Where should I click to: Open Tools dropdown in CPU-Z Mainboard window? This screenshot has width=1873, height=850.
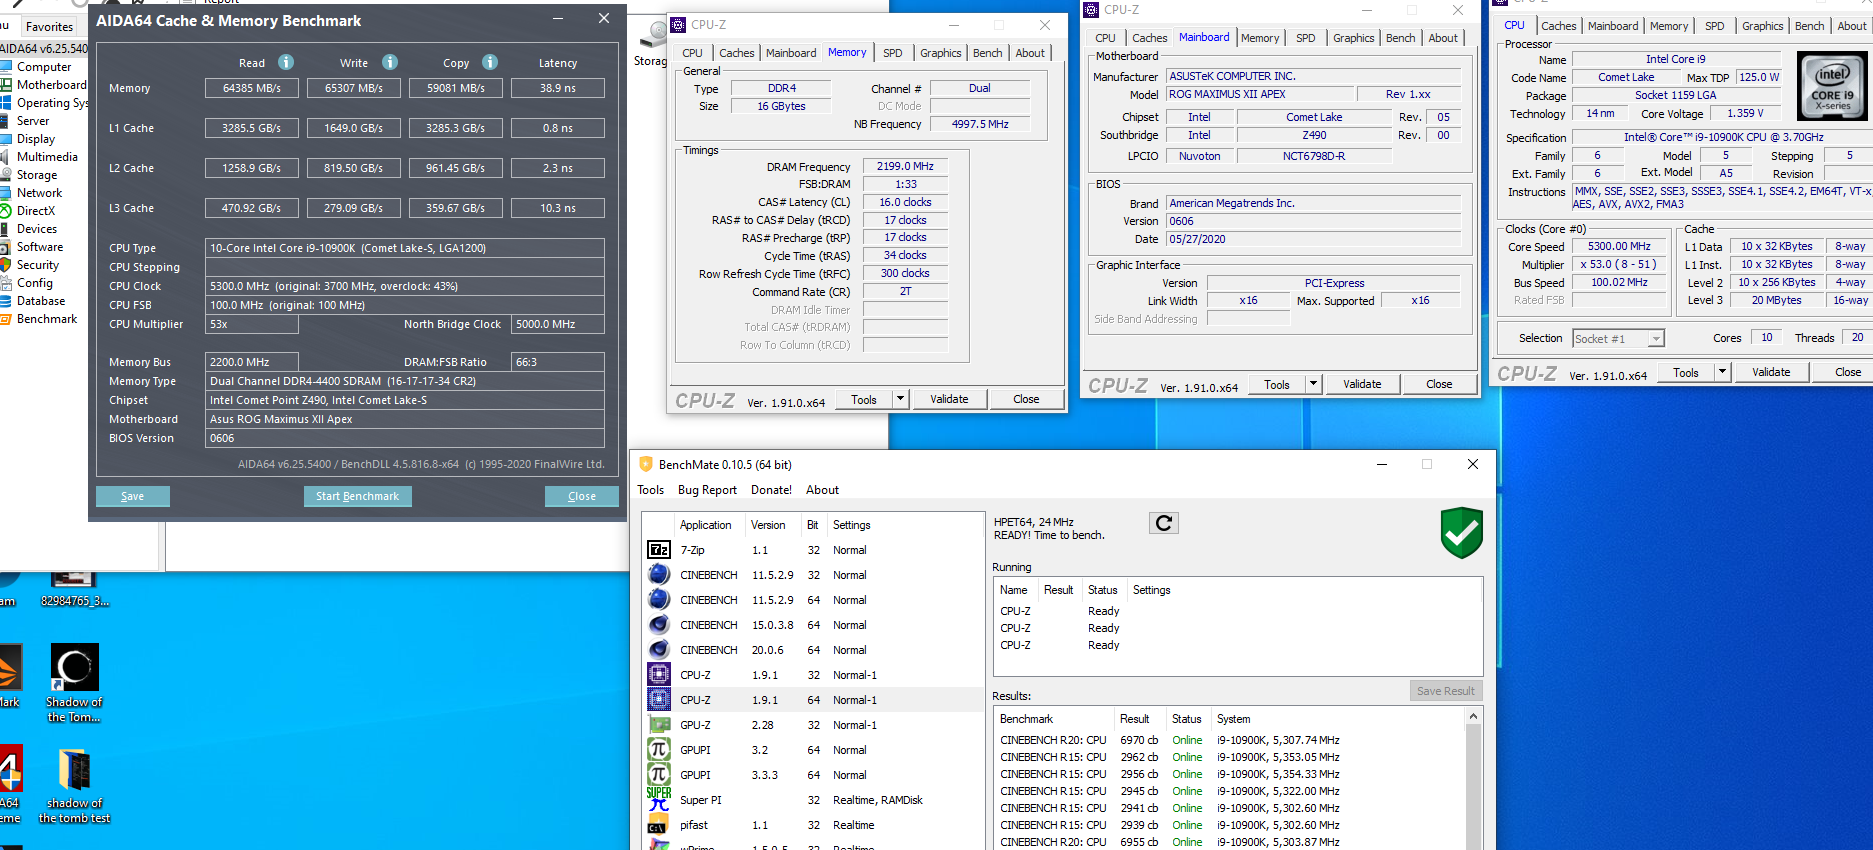coord(1313,384)
